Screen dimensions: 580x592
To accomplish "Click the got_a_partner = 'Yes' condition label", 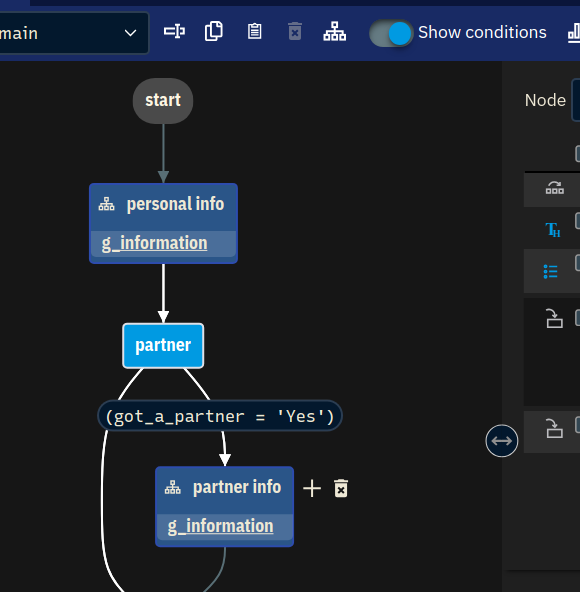I will (x=220, y=416).
